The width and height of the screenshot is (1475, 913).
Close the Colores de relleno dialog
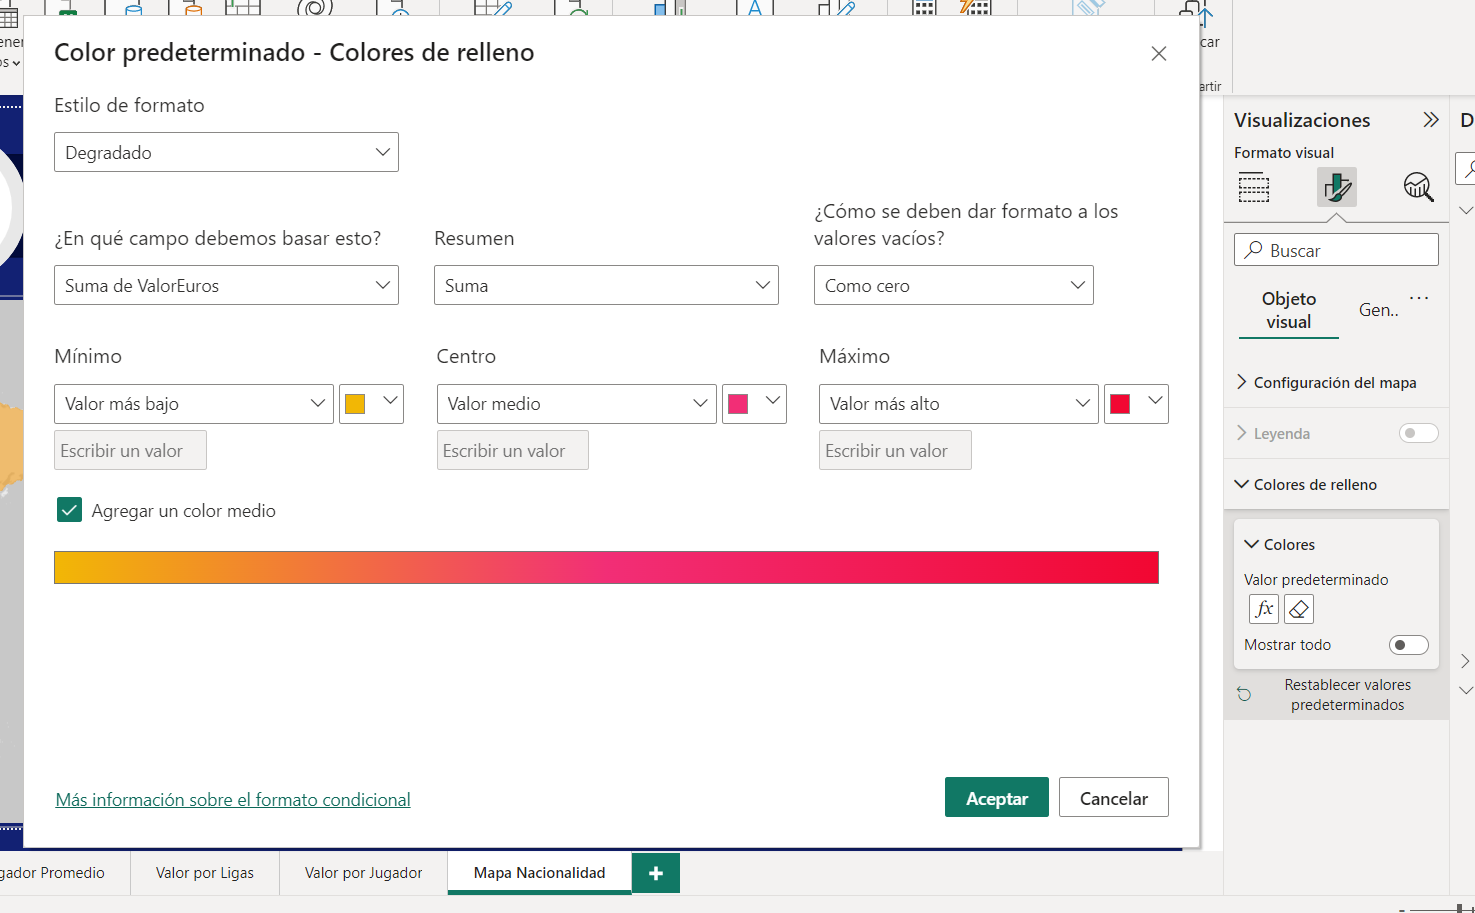click(1159, 54)
